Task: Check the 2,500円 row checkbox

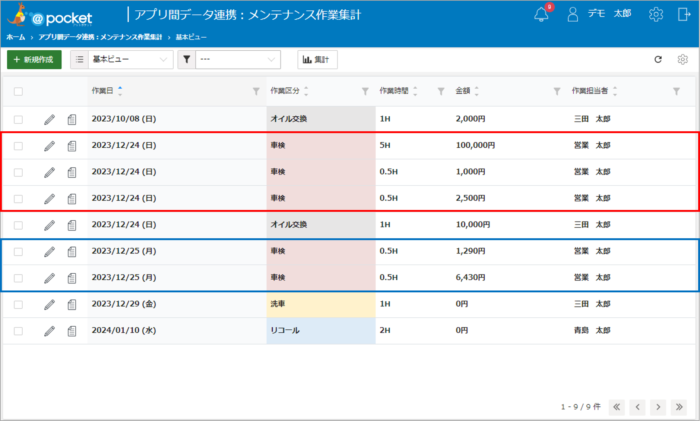Action: (x=18, y=199)
